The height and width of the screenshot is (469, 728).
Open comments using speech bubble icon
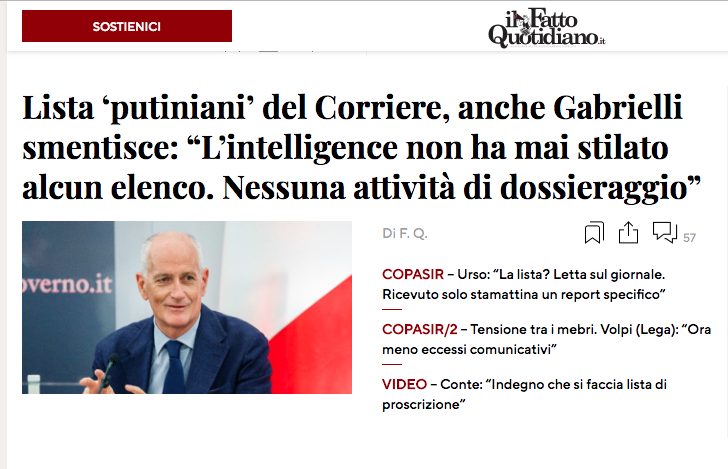(x=665, y=232)
